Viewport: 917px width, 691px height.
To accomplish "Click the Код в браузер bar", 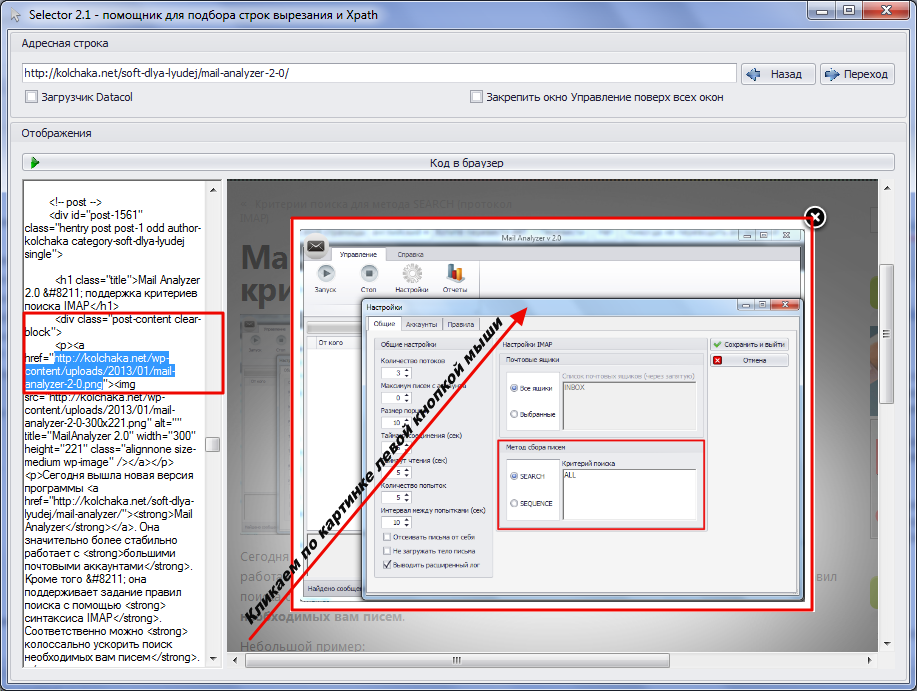I will [x=458, y=163].
